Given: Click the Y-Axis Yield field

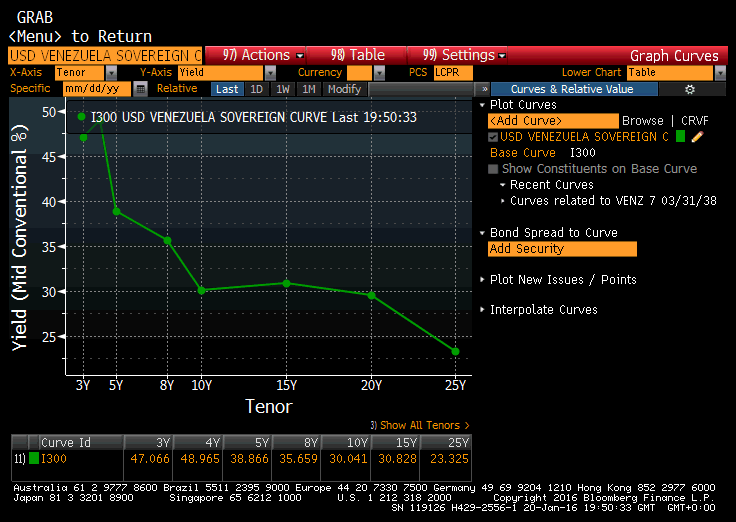Looking at the screenshot, I should (221, 73).
